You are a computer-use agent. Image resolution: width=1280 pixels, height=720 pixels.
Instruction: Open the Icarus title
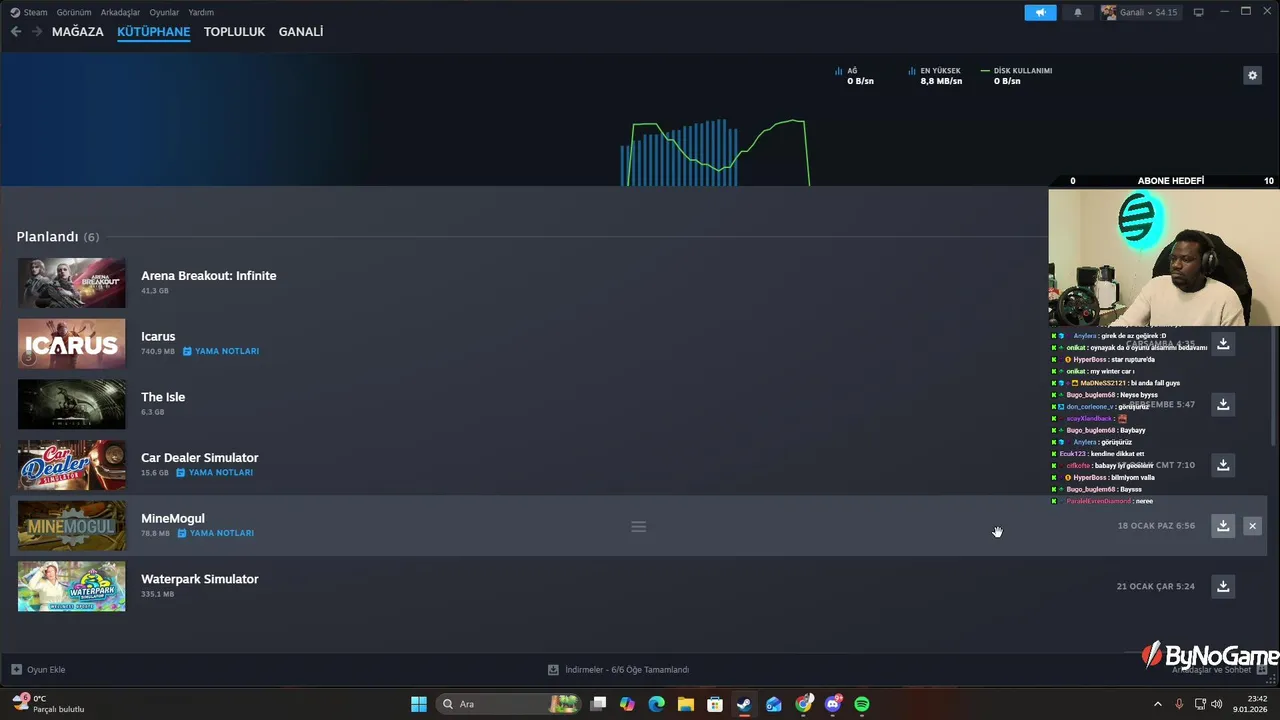pos(158,336)
